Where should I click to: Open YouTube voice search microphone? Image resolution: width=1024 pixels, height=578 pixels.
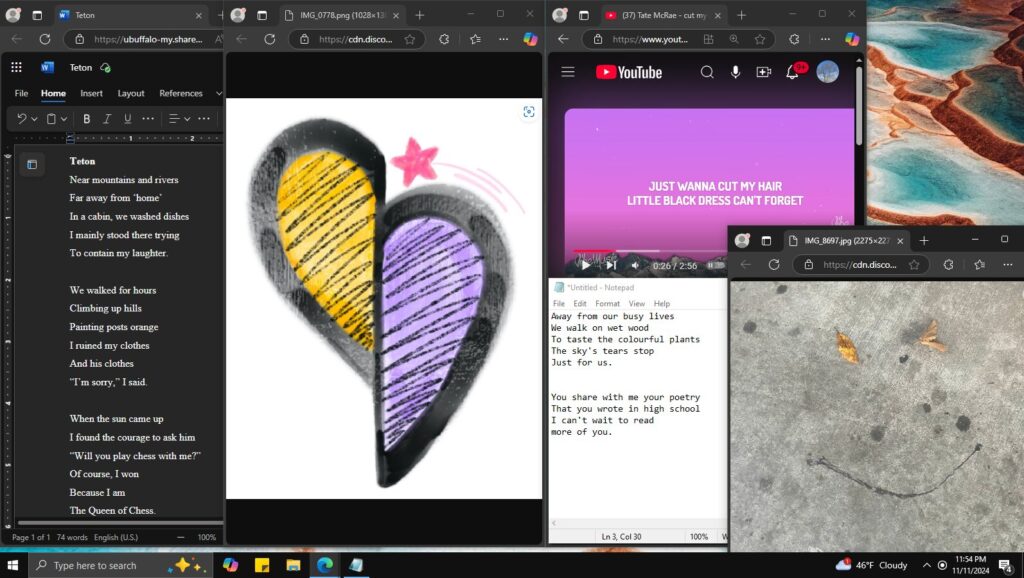[736, 72]
